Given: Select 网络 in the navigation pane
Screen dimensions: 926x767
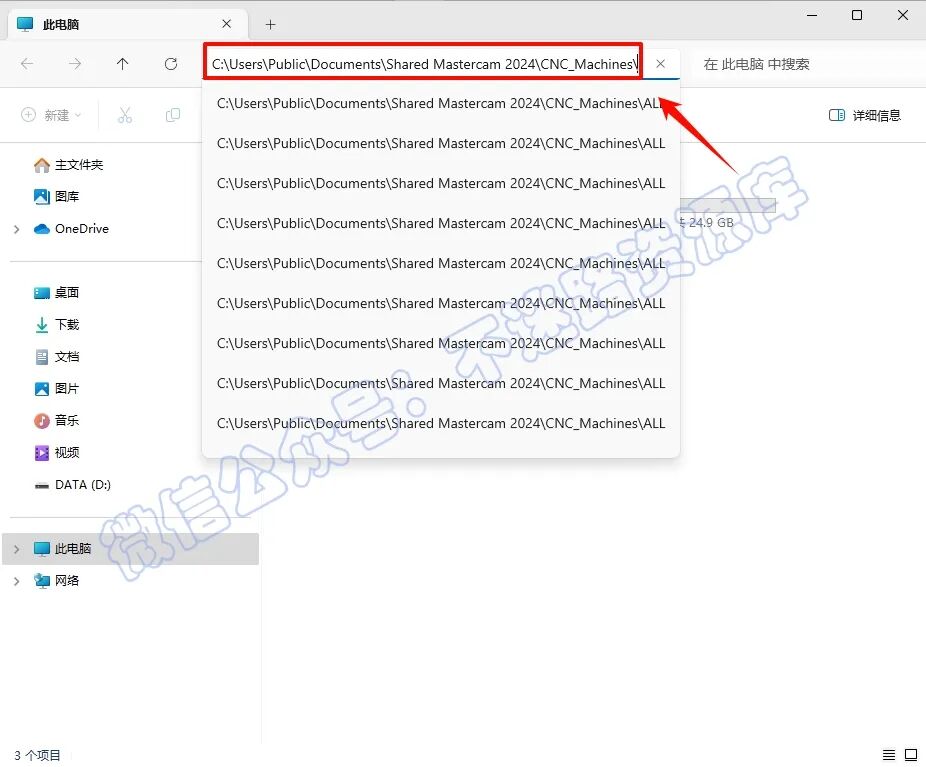Looking at the screenshot, I should tap(57, 580).
